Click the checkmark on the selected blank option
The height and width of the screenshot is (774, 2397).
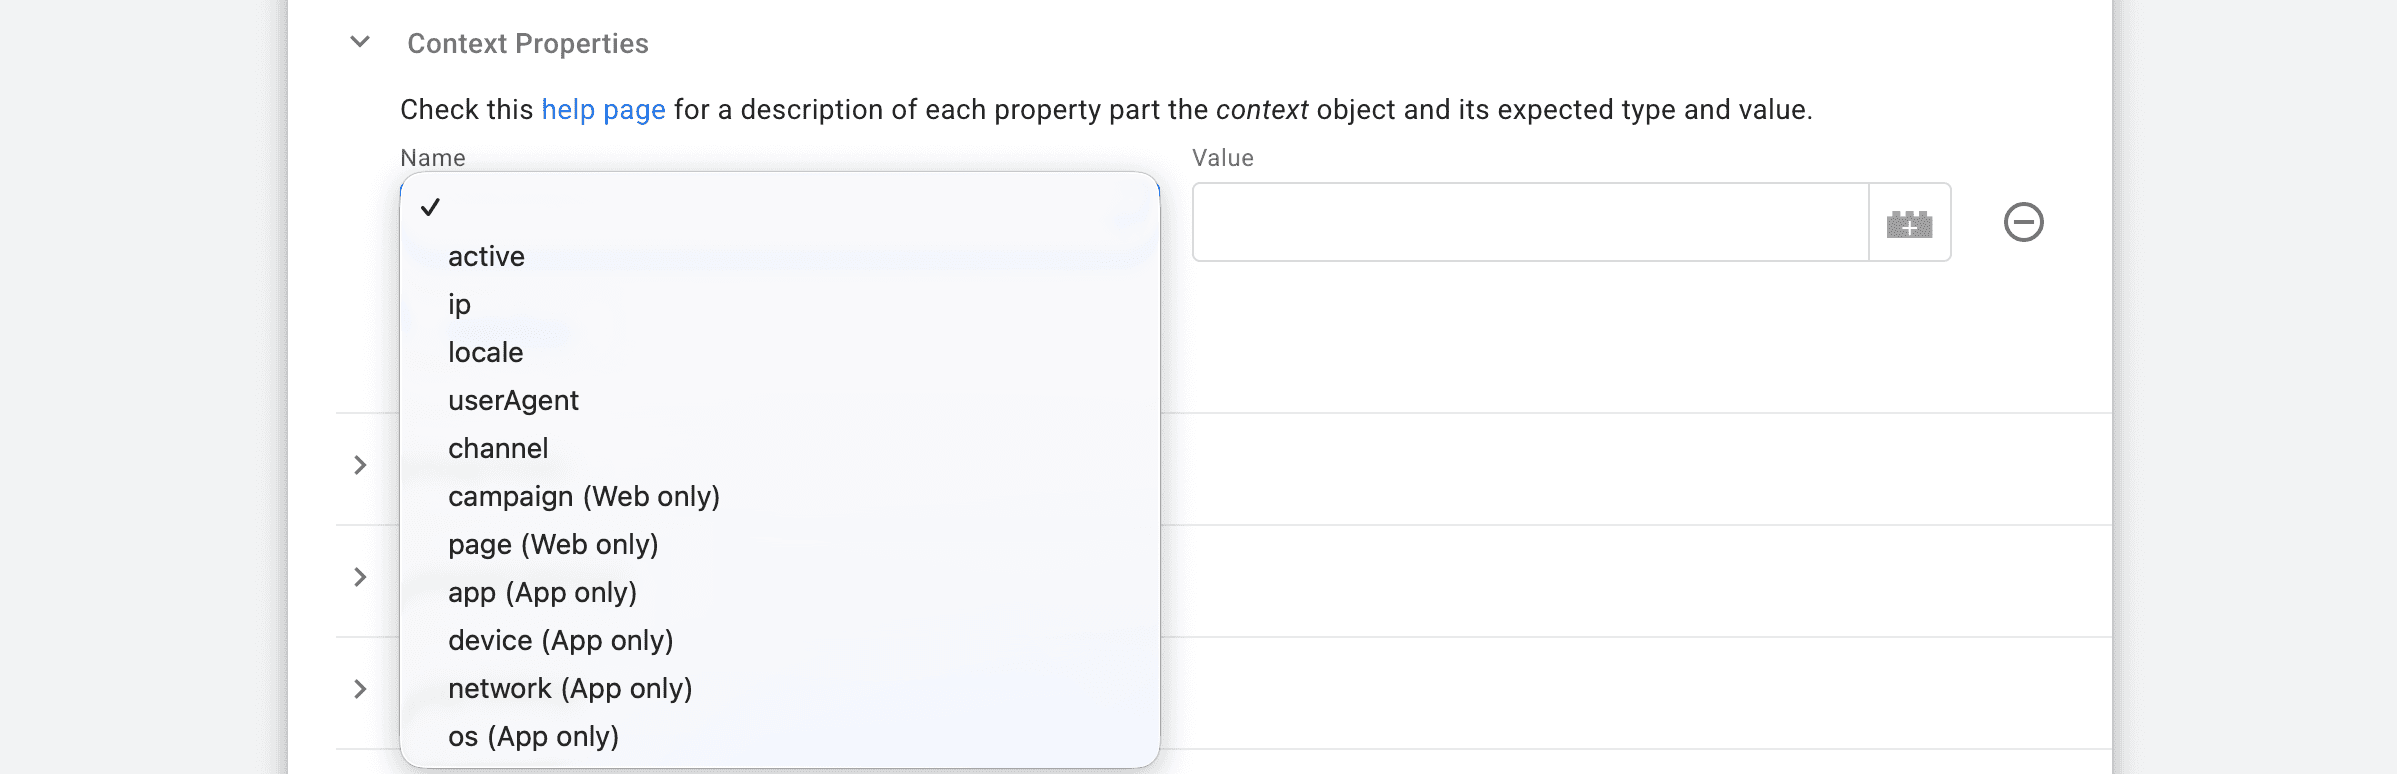[432, 209]
